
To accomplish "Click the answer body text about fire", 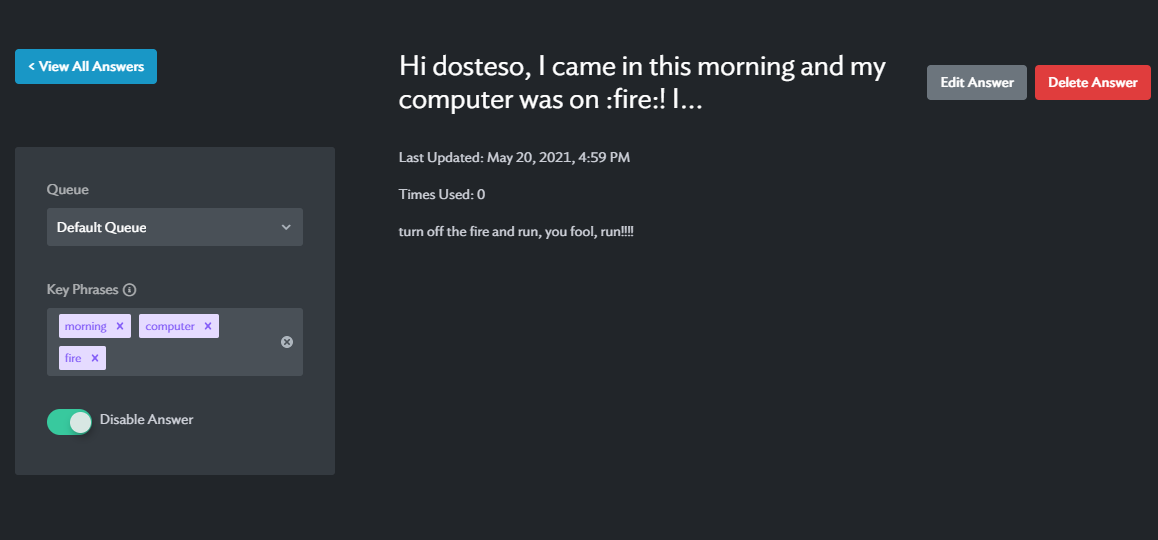I will (x=516, y=232).
